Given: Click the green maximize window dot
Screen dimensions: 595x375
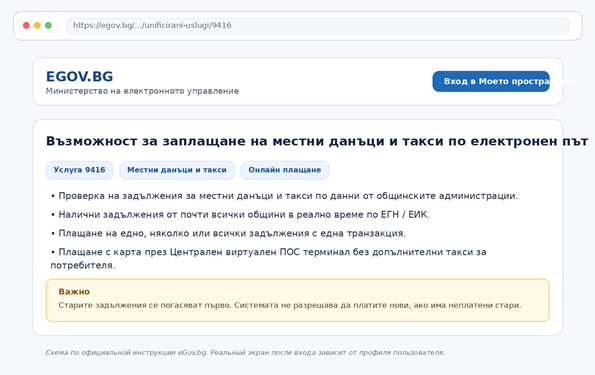Looking at the screenshot, I should 48,25.
